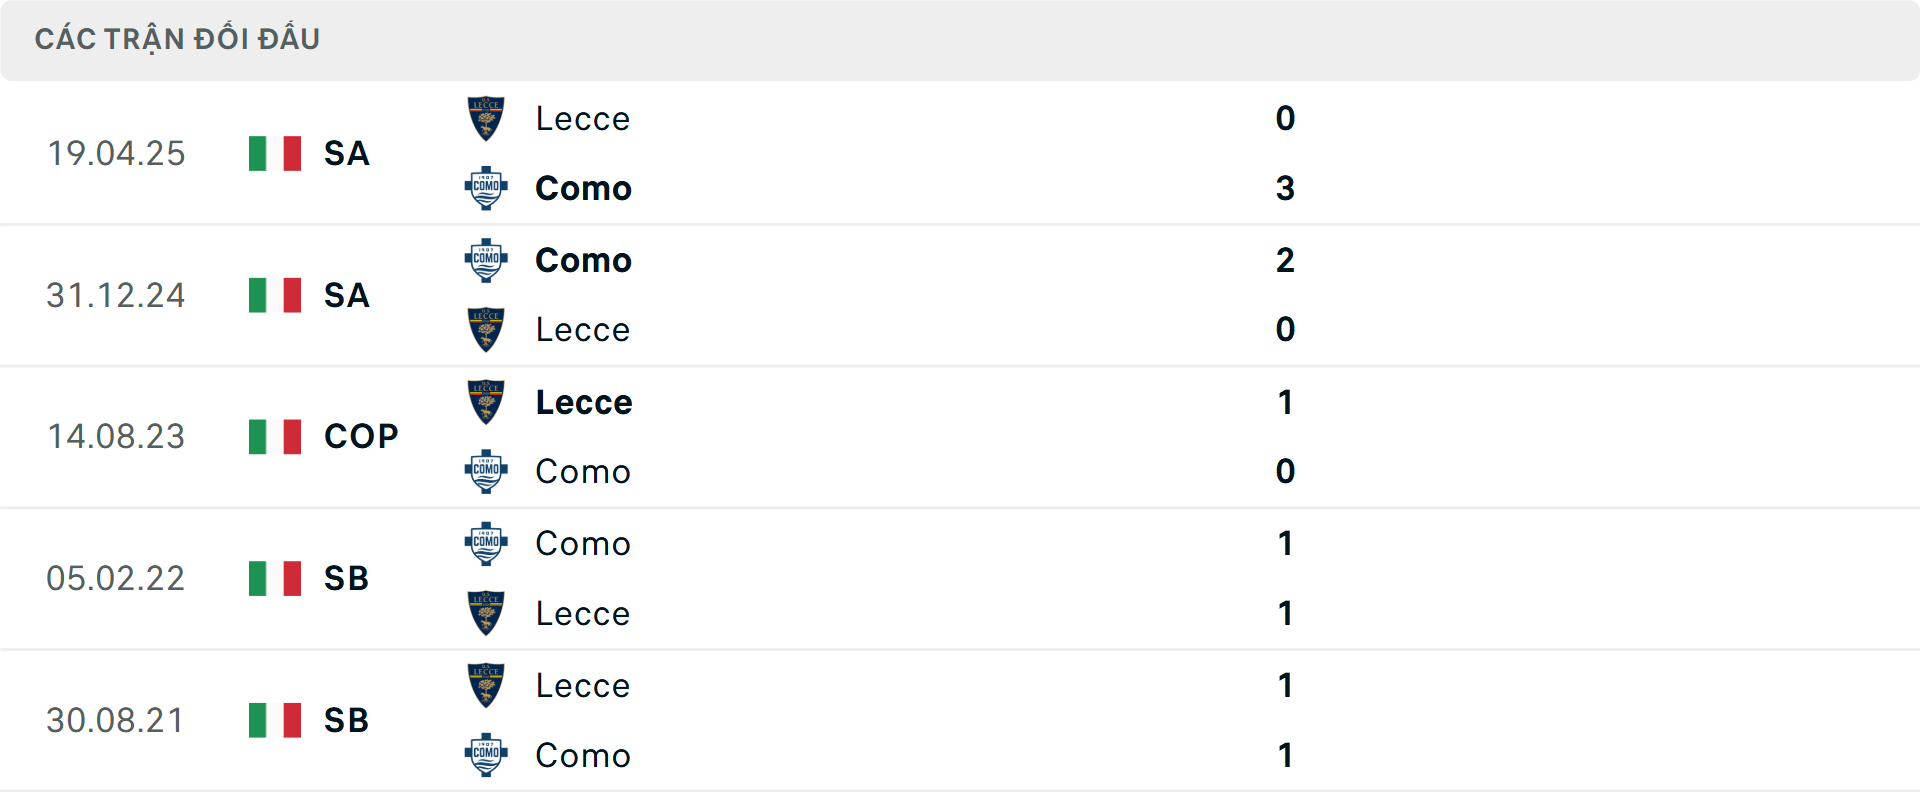Click Como crest in 05.02.22 match

pos(486,543)
